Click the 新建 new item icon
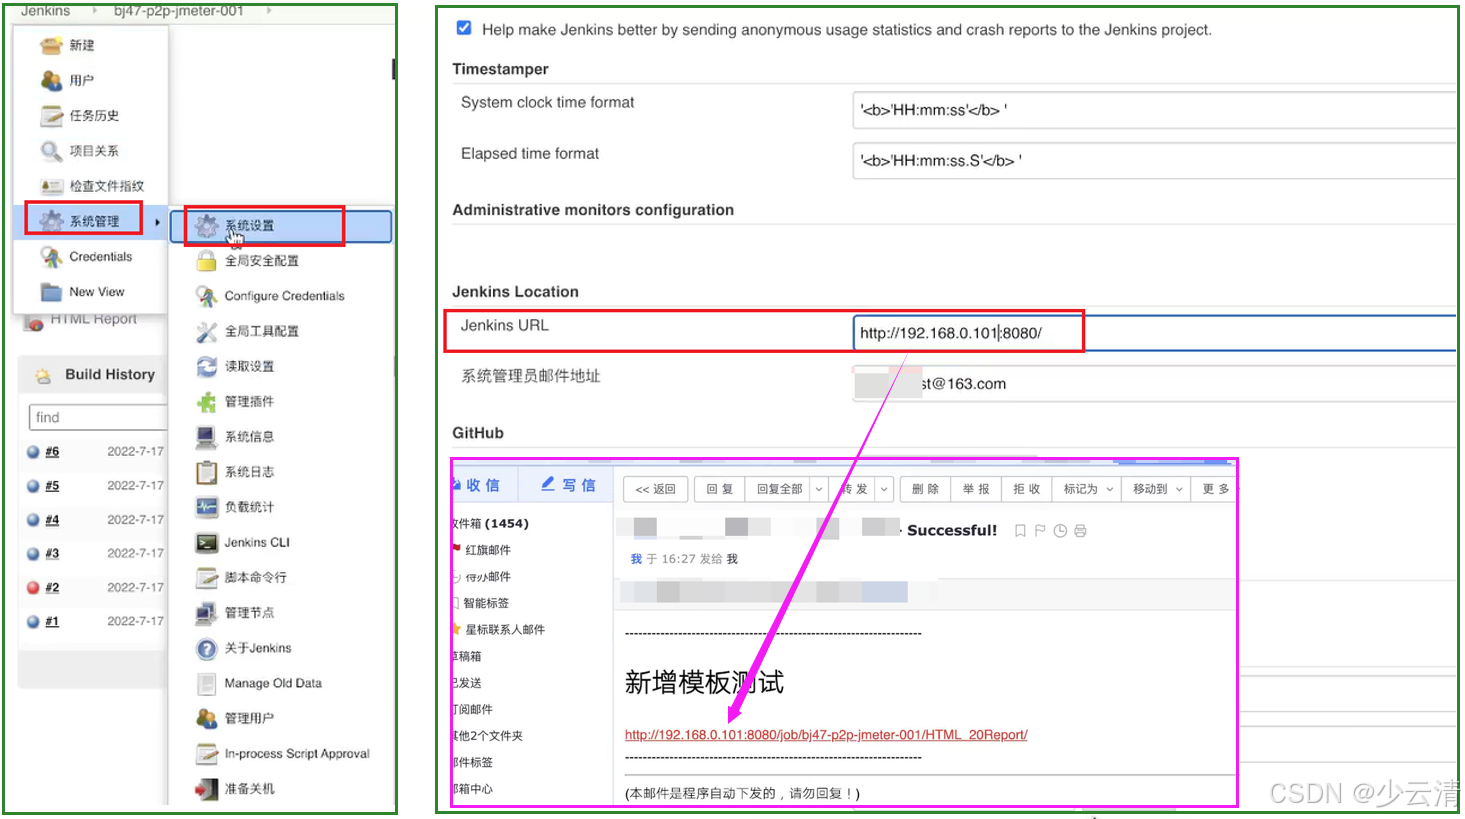1465x819 pixels. [51, 45]
